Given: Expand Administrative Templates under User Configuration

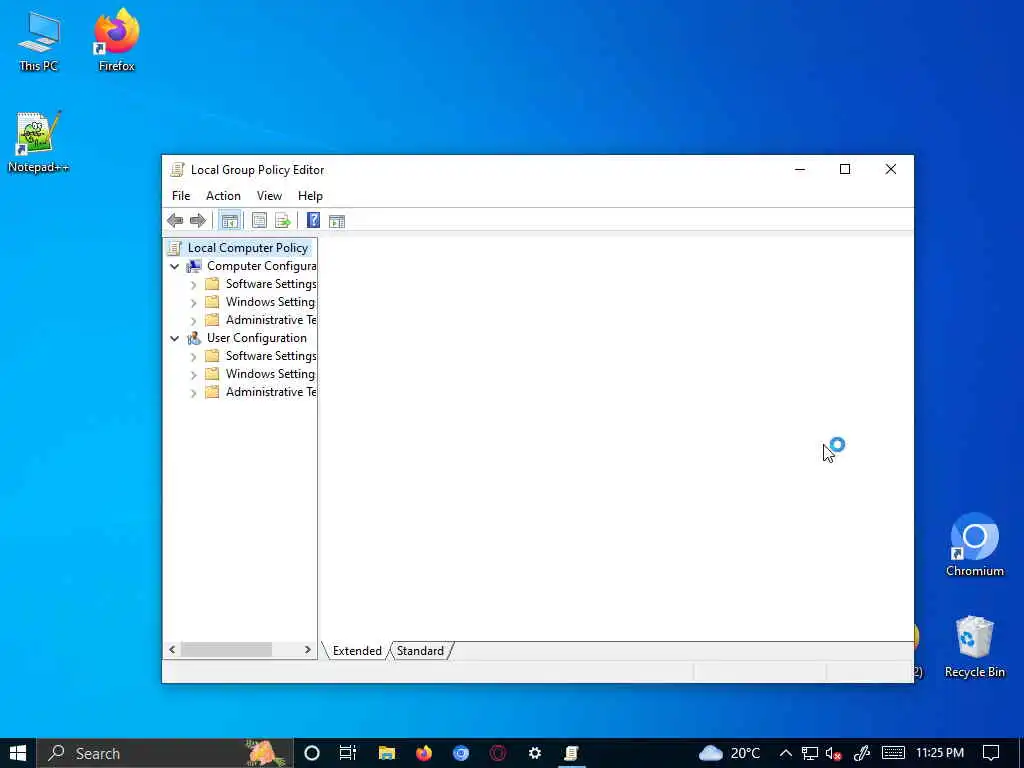Looking at the screenshot, I should point(193,392).
